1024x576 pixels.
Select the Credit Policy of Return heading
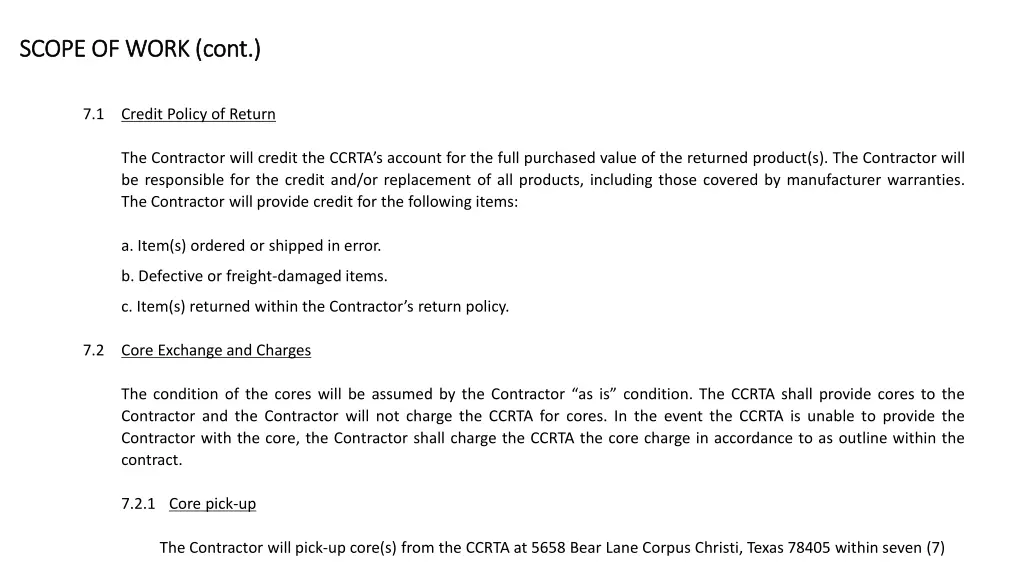[x=199, y=114]
